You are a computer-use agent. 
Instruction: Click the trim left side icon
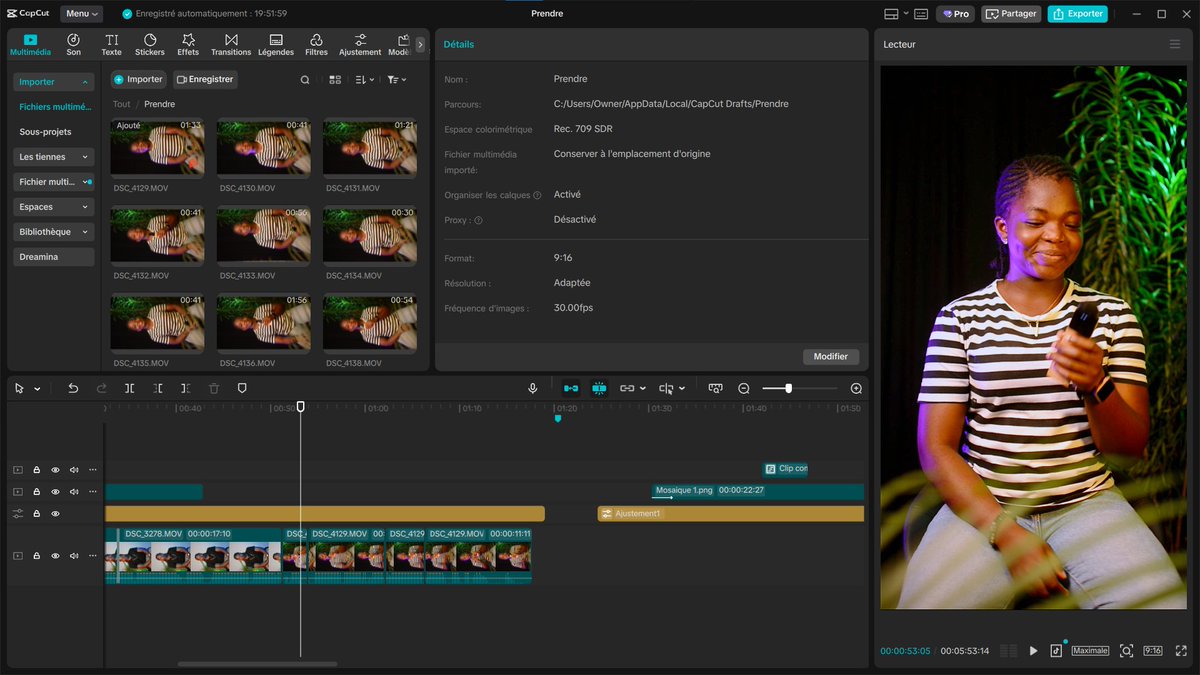(x=158, y=388)
